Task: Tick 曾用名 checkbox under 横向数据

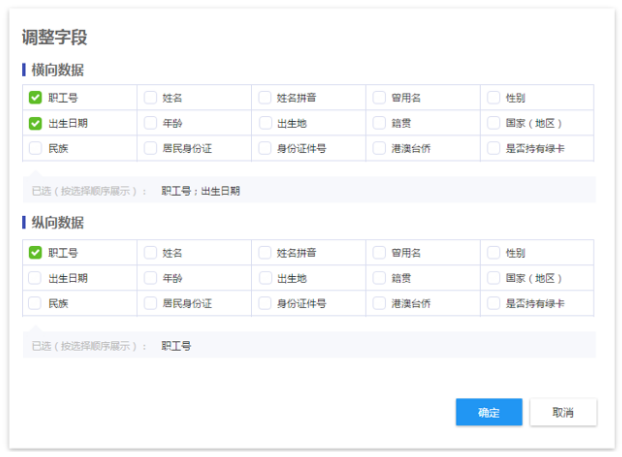Action: tap(380, 98)
